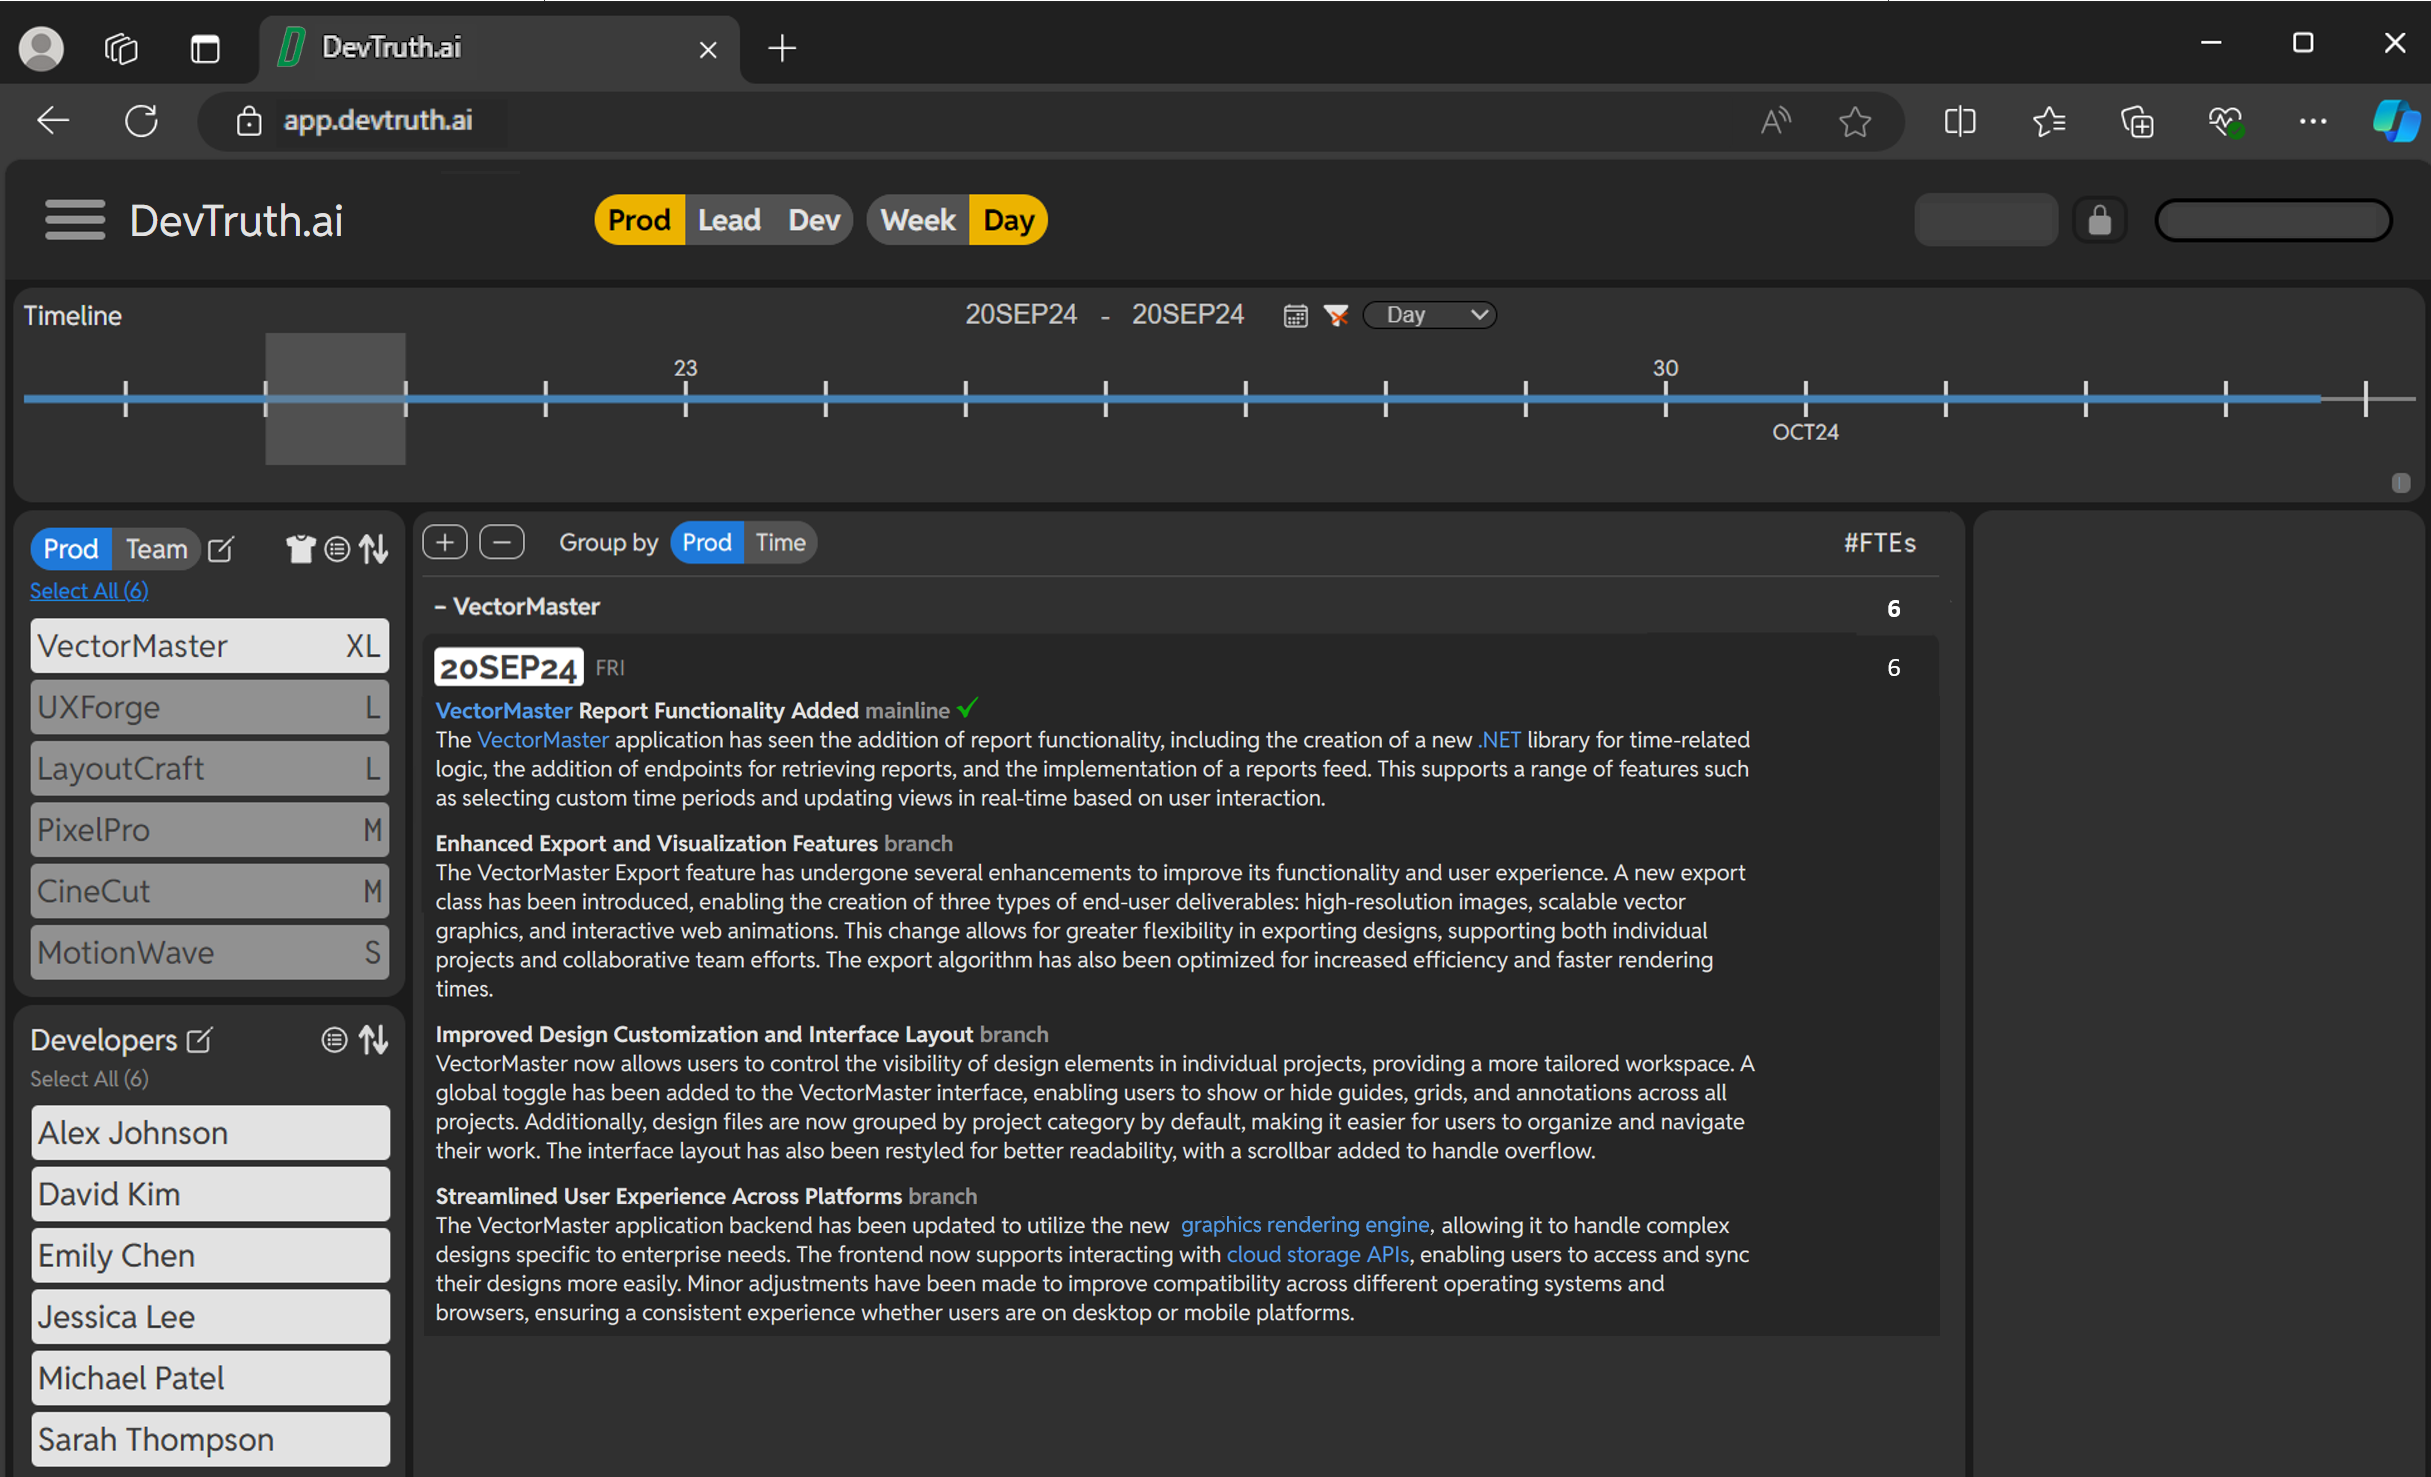Open the VectorMaster heading link
The height and width of the screenshot is (1477, 2431).
503,711
